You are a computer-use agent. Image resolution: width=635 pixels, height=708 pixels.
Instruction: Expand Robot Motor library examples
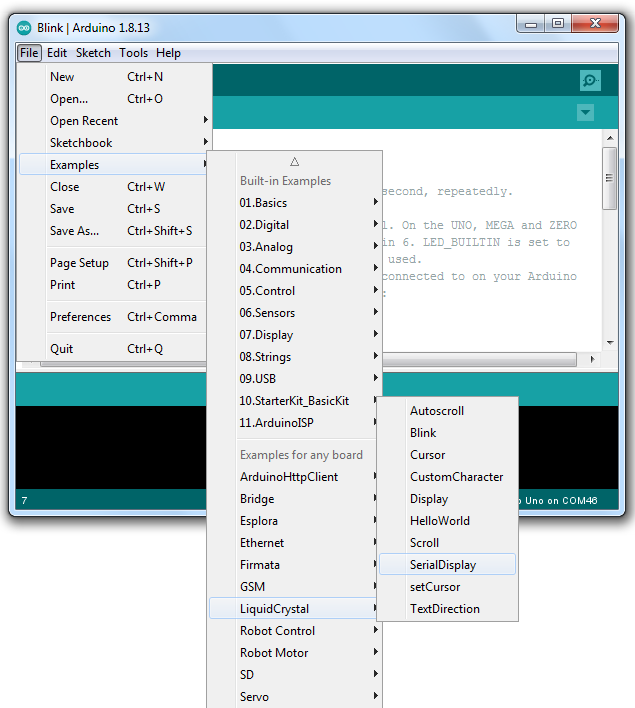pyautogui.click(x=295, y=652)
